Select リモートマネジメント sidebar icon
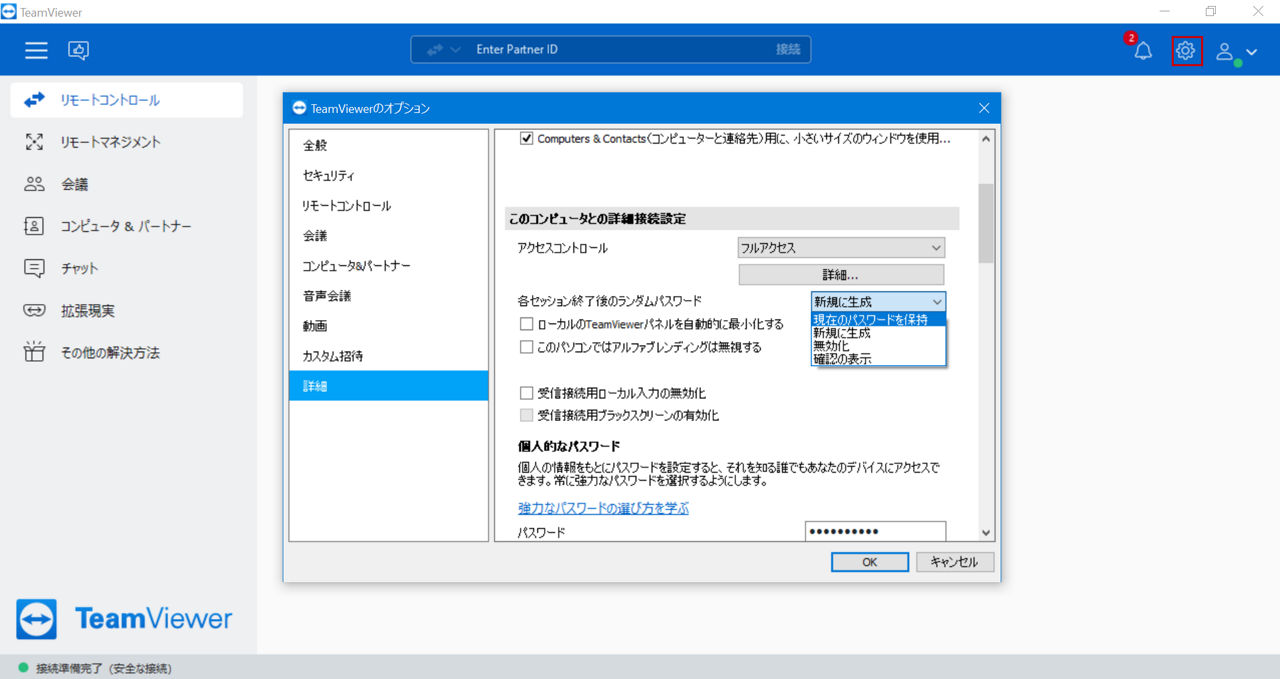Screen dimensions: 1280x679 pos(35,142)
